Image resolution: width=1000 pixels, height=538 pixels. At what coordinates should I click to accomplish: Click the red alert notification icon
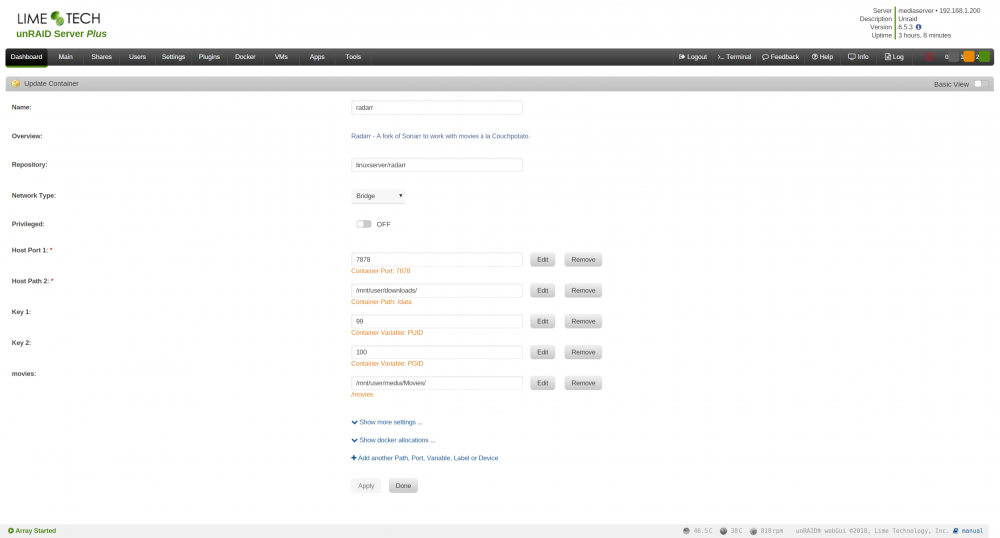pyautogui.click(x=929, y=57)
